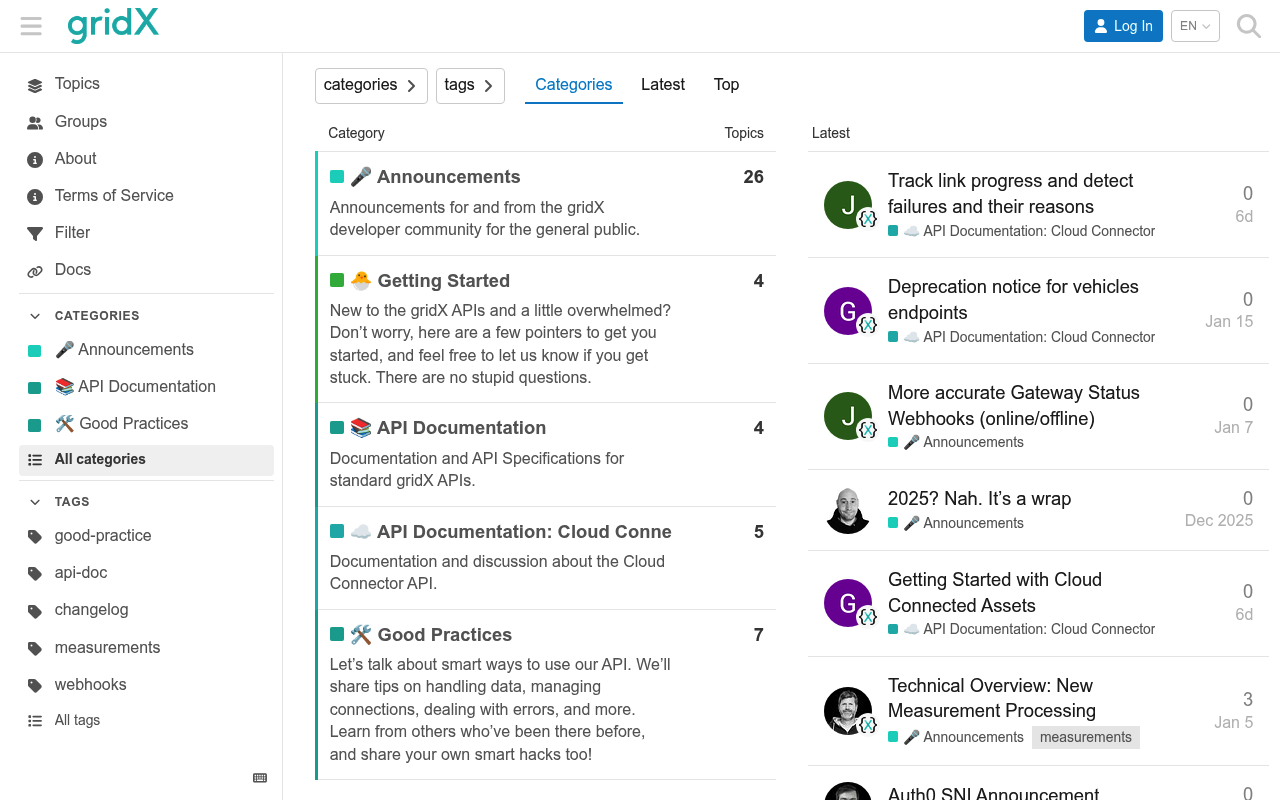Open topic Deprecation notice for vehicles endpoints
The image size is (1280, 800).
click(x=1013, y=300)
